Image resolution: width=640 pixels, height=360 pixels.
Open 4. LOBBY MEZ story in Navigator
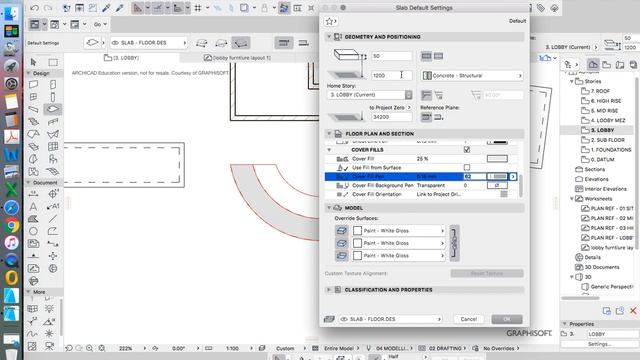[608, 120]
